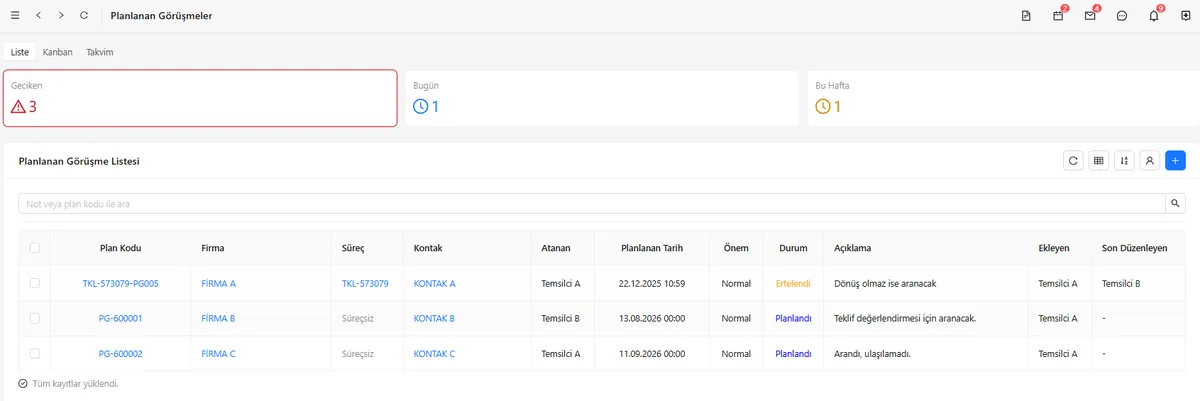
Task: Click the Plan Kodu column header
Action: click(x=121, y=248)
